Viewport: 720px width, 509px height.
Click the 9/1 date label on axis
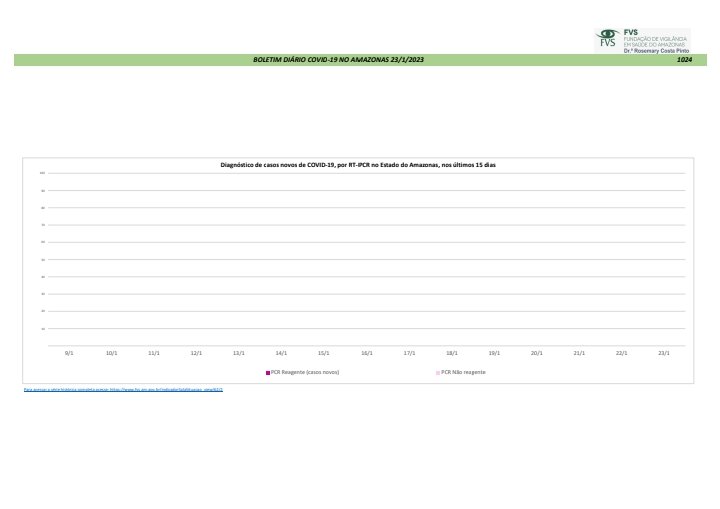68,353
